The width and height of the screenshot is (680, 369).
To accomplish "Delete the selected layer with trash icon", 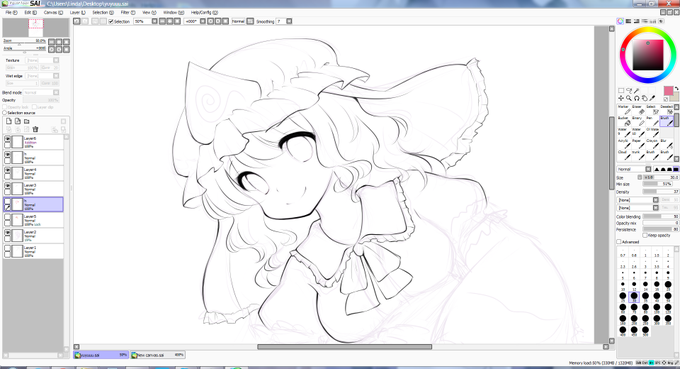I will [36, 129].
